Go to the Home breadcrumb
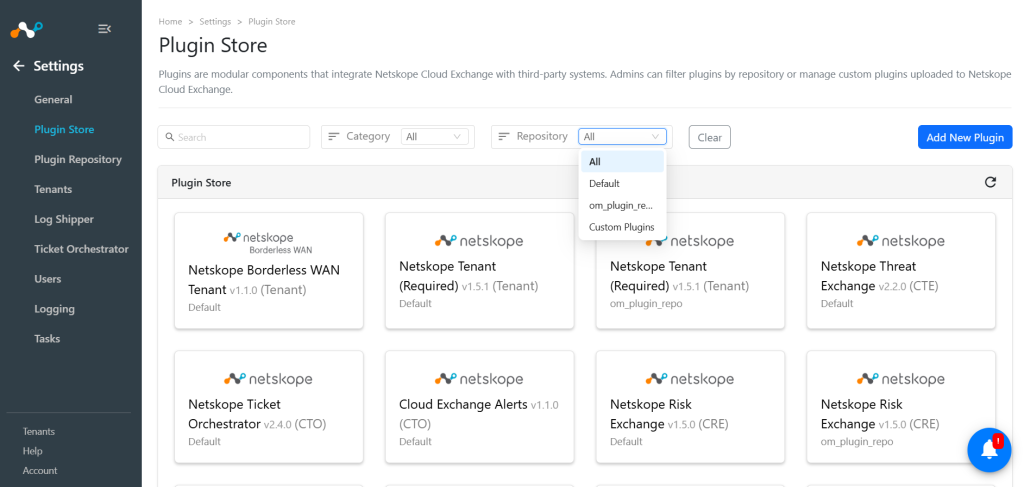The image size is (1024, 487). pyautogui.click(x=170, y=22)
